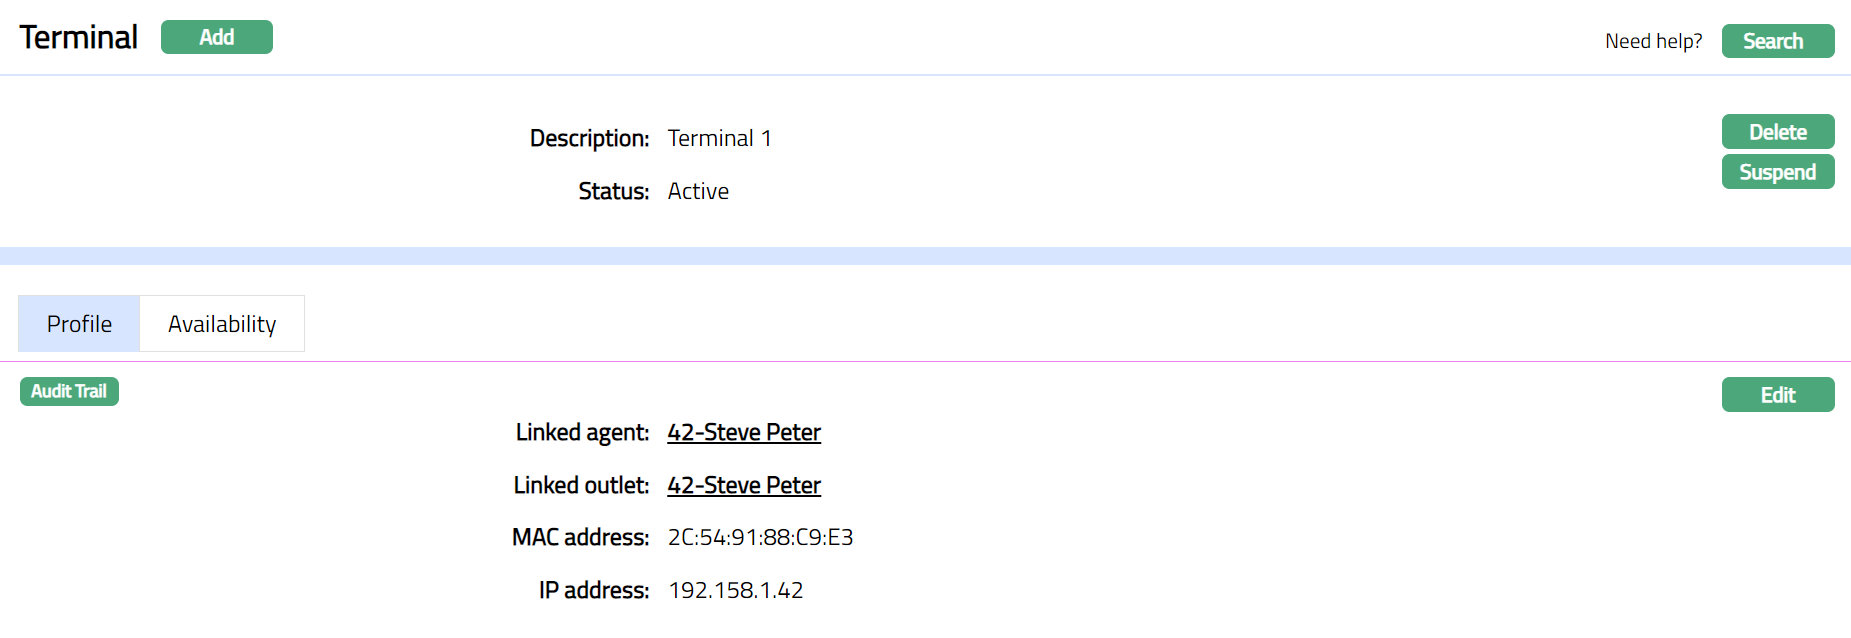Delete this terminal
The image size is (1851, 638).
pyautogui.click(x=1777, y=132)
